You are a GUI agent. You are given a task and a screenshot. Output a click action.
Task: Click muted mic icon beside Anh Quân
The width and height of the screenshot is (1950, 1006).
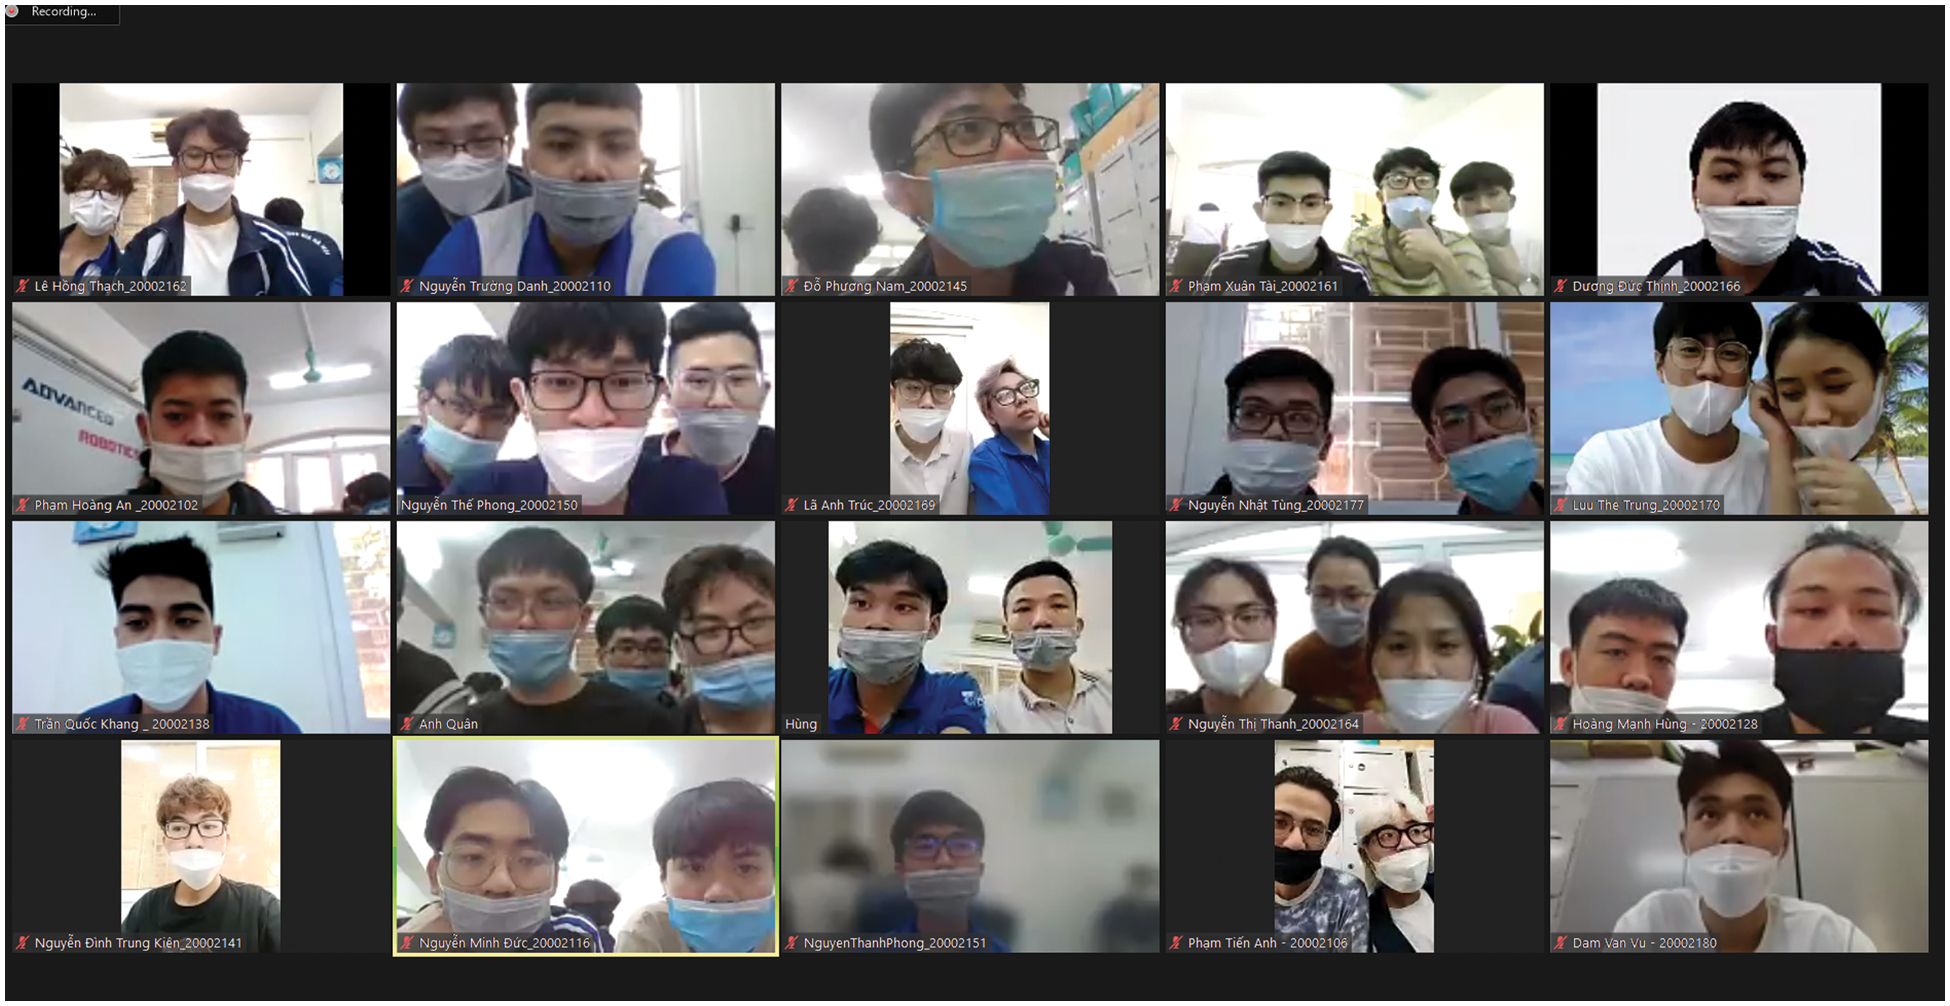(x=407, y=724)
